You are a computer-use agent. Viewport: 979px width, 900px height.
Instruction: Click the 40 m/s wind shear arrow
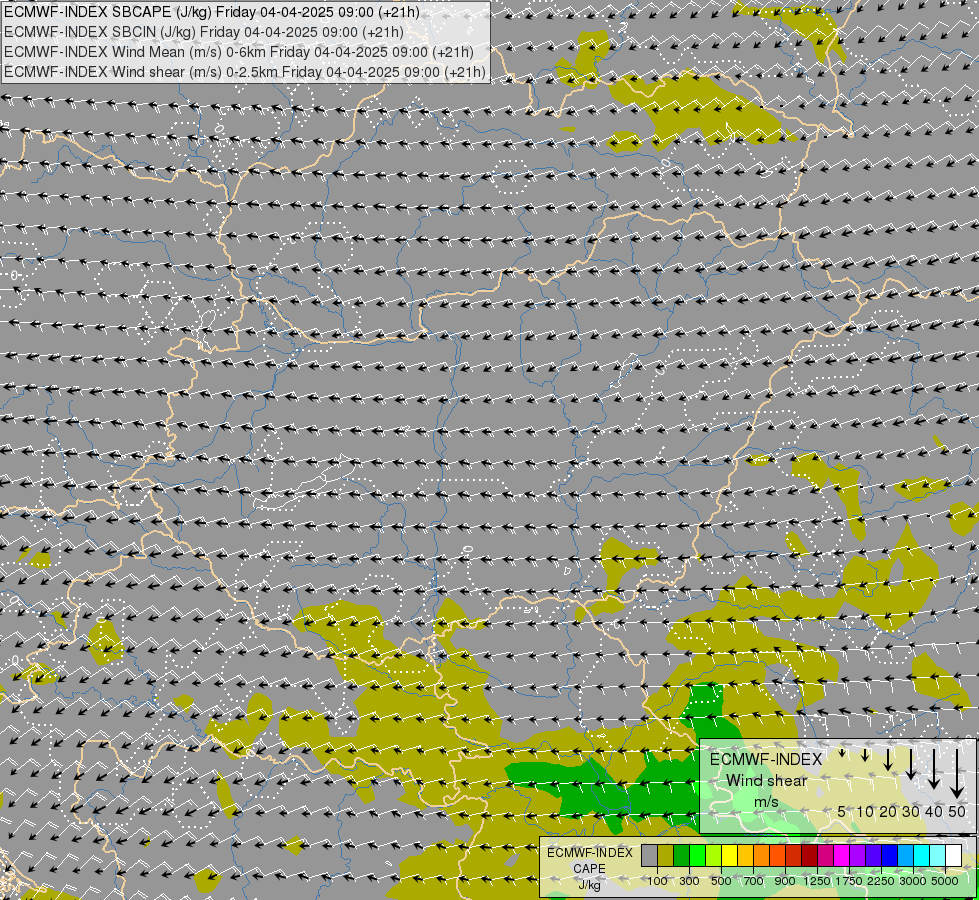(x=933, y=768)
